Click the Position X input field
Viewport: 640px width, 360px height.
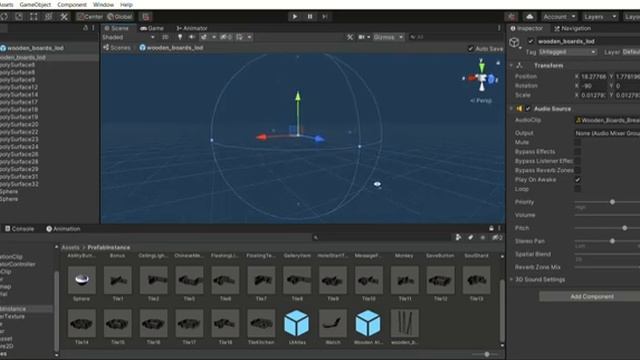[593, 76]
